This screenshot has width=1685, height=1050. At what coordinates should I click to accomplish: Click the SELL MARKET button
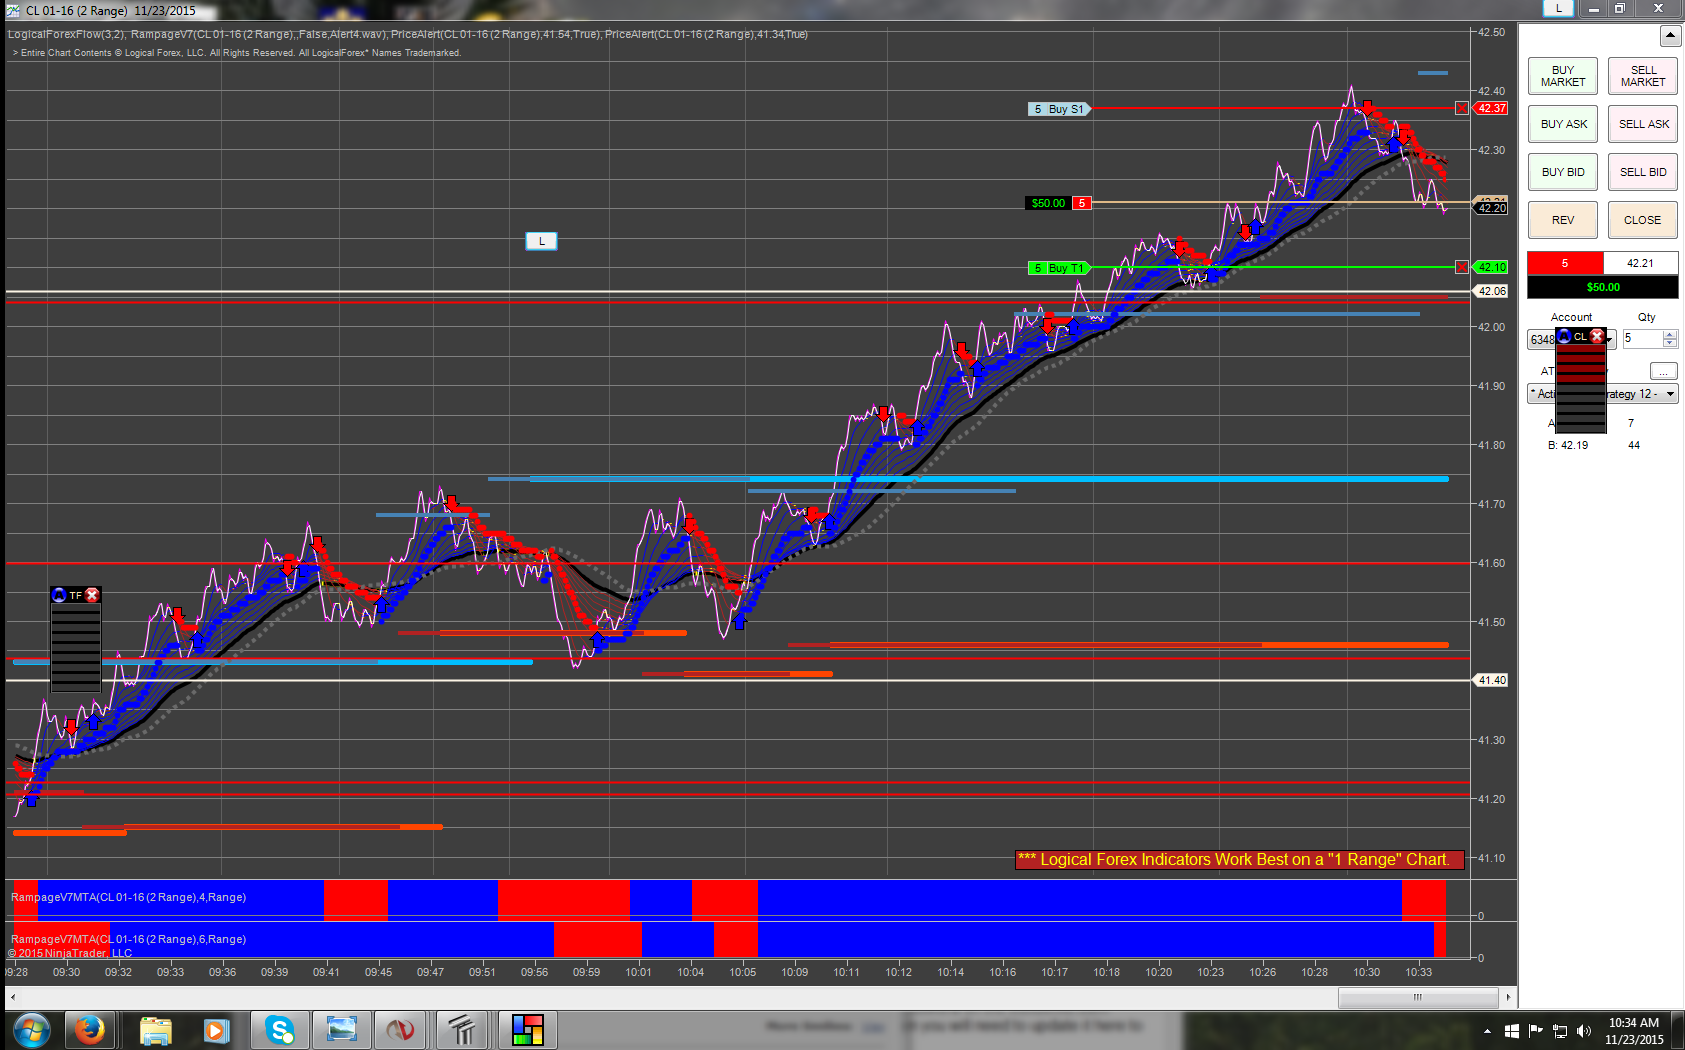pos(1643,76)
